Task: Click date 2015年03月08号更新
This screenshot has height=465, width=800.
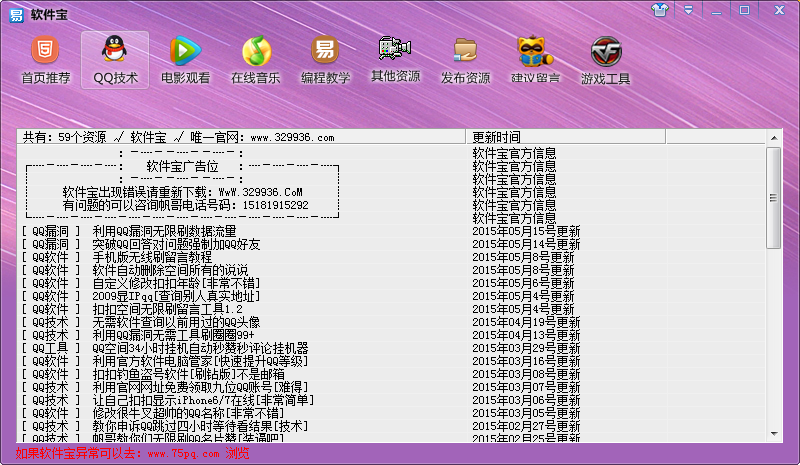Action: pos(526,375)
